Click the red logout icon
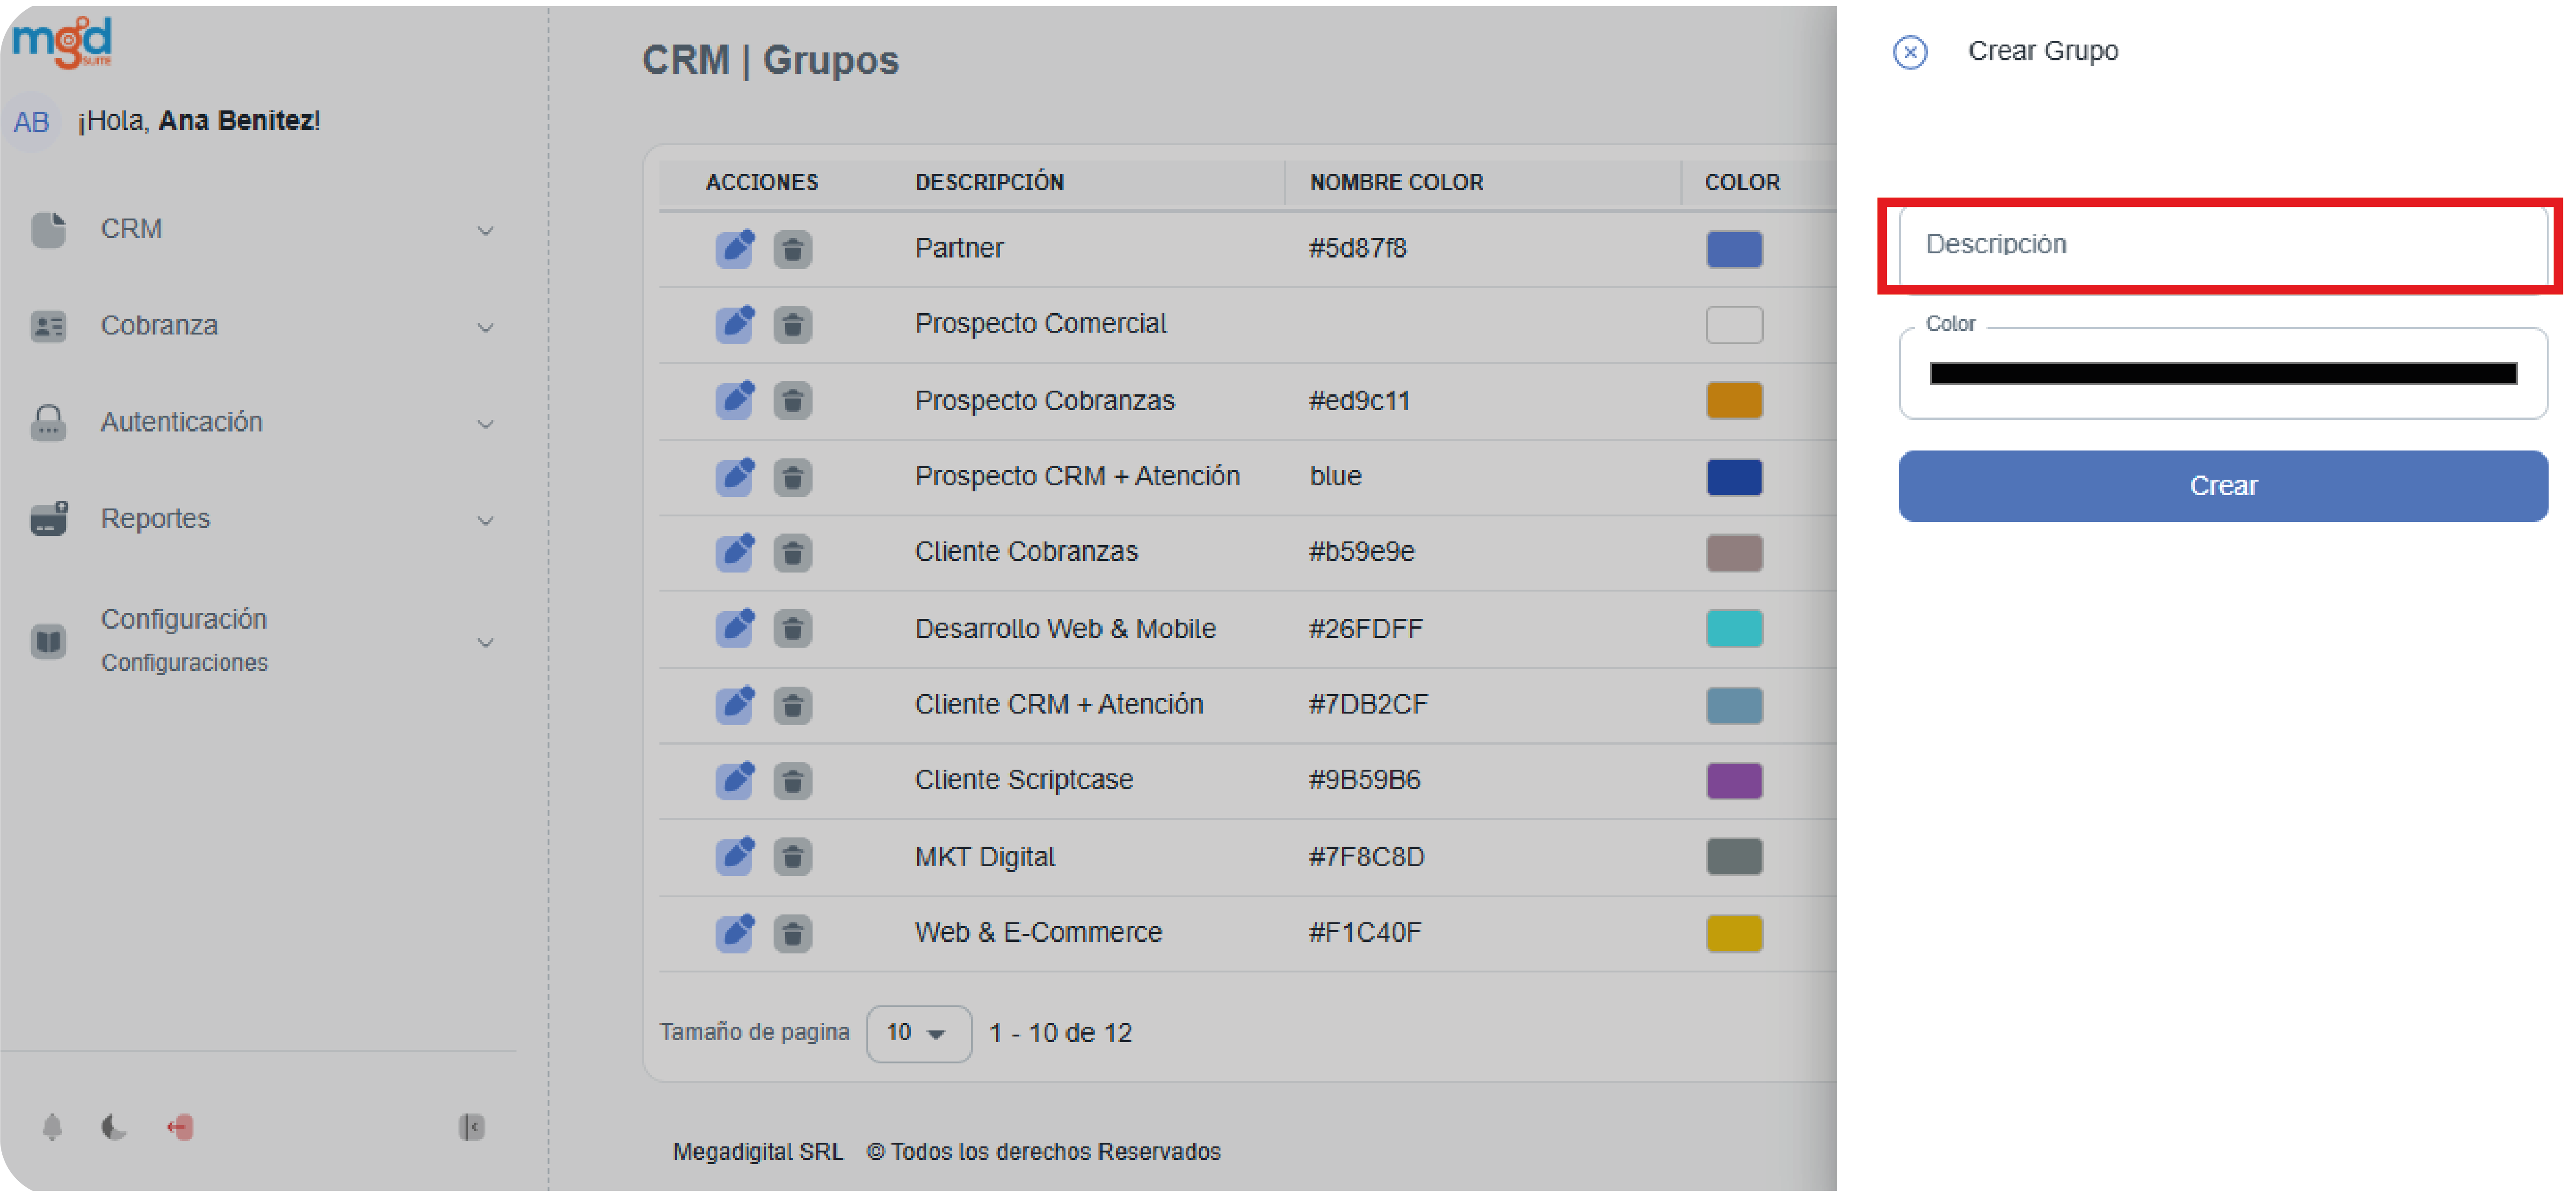Screen dimensions: 2576x1197 click(180, 1128)
